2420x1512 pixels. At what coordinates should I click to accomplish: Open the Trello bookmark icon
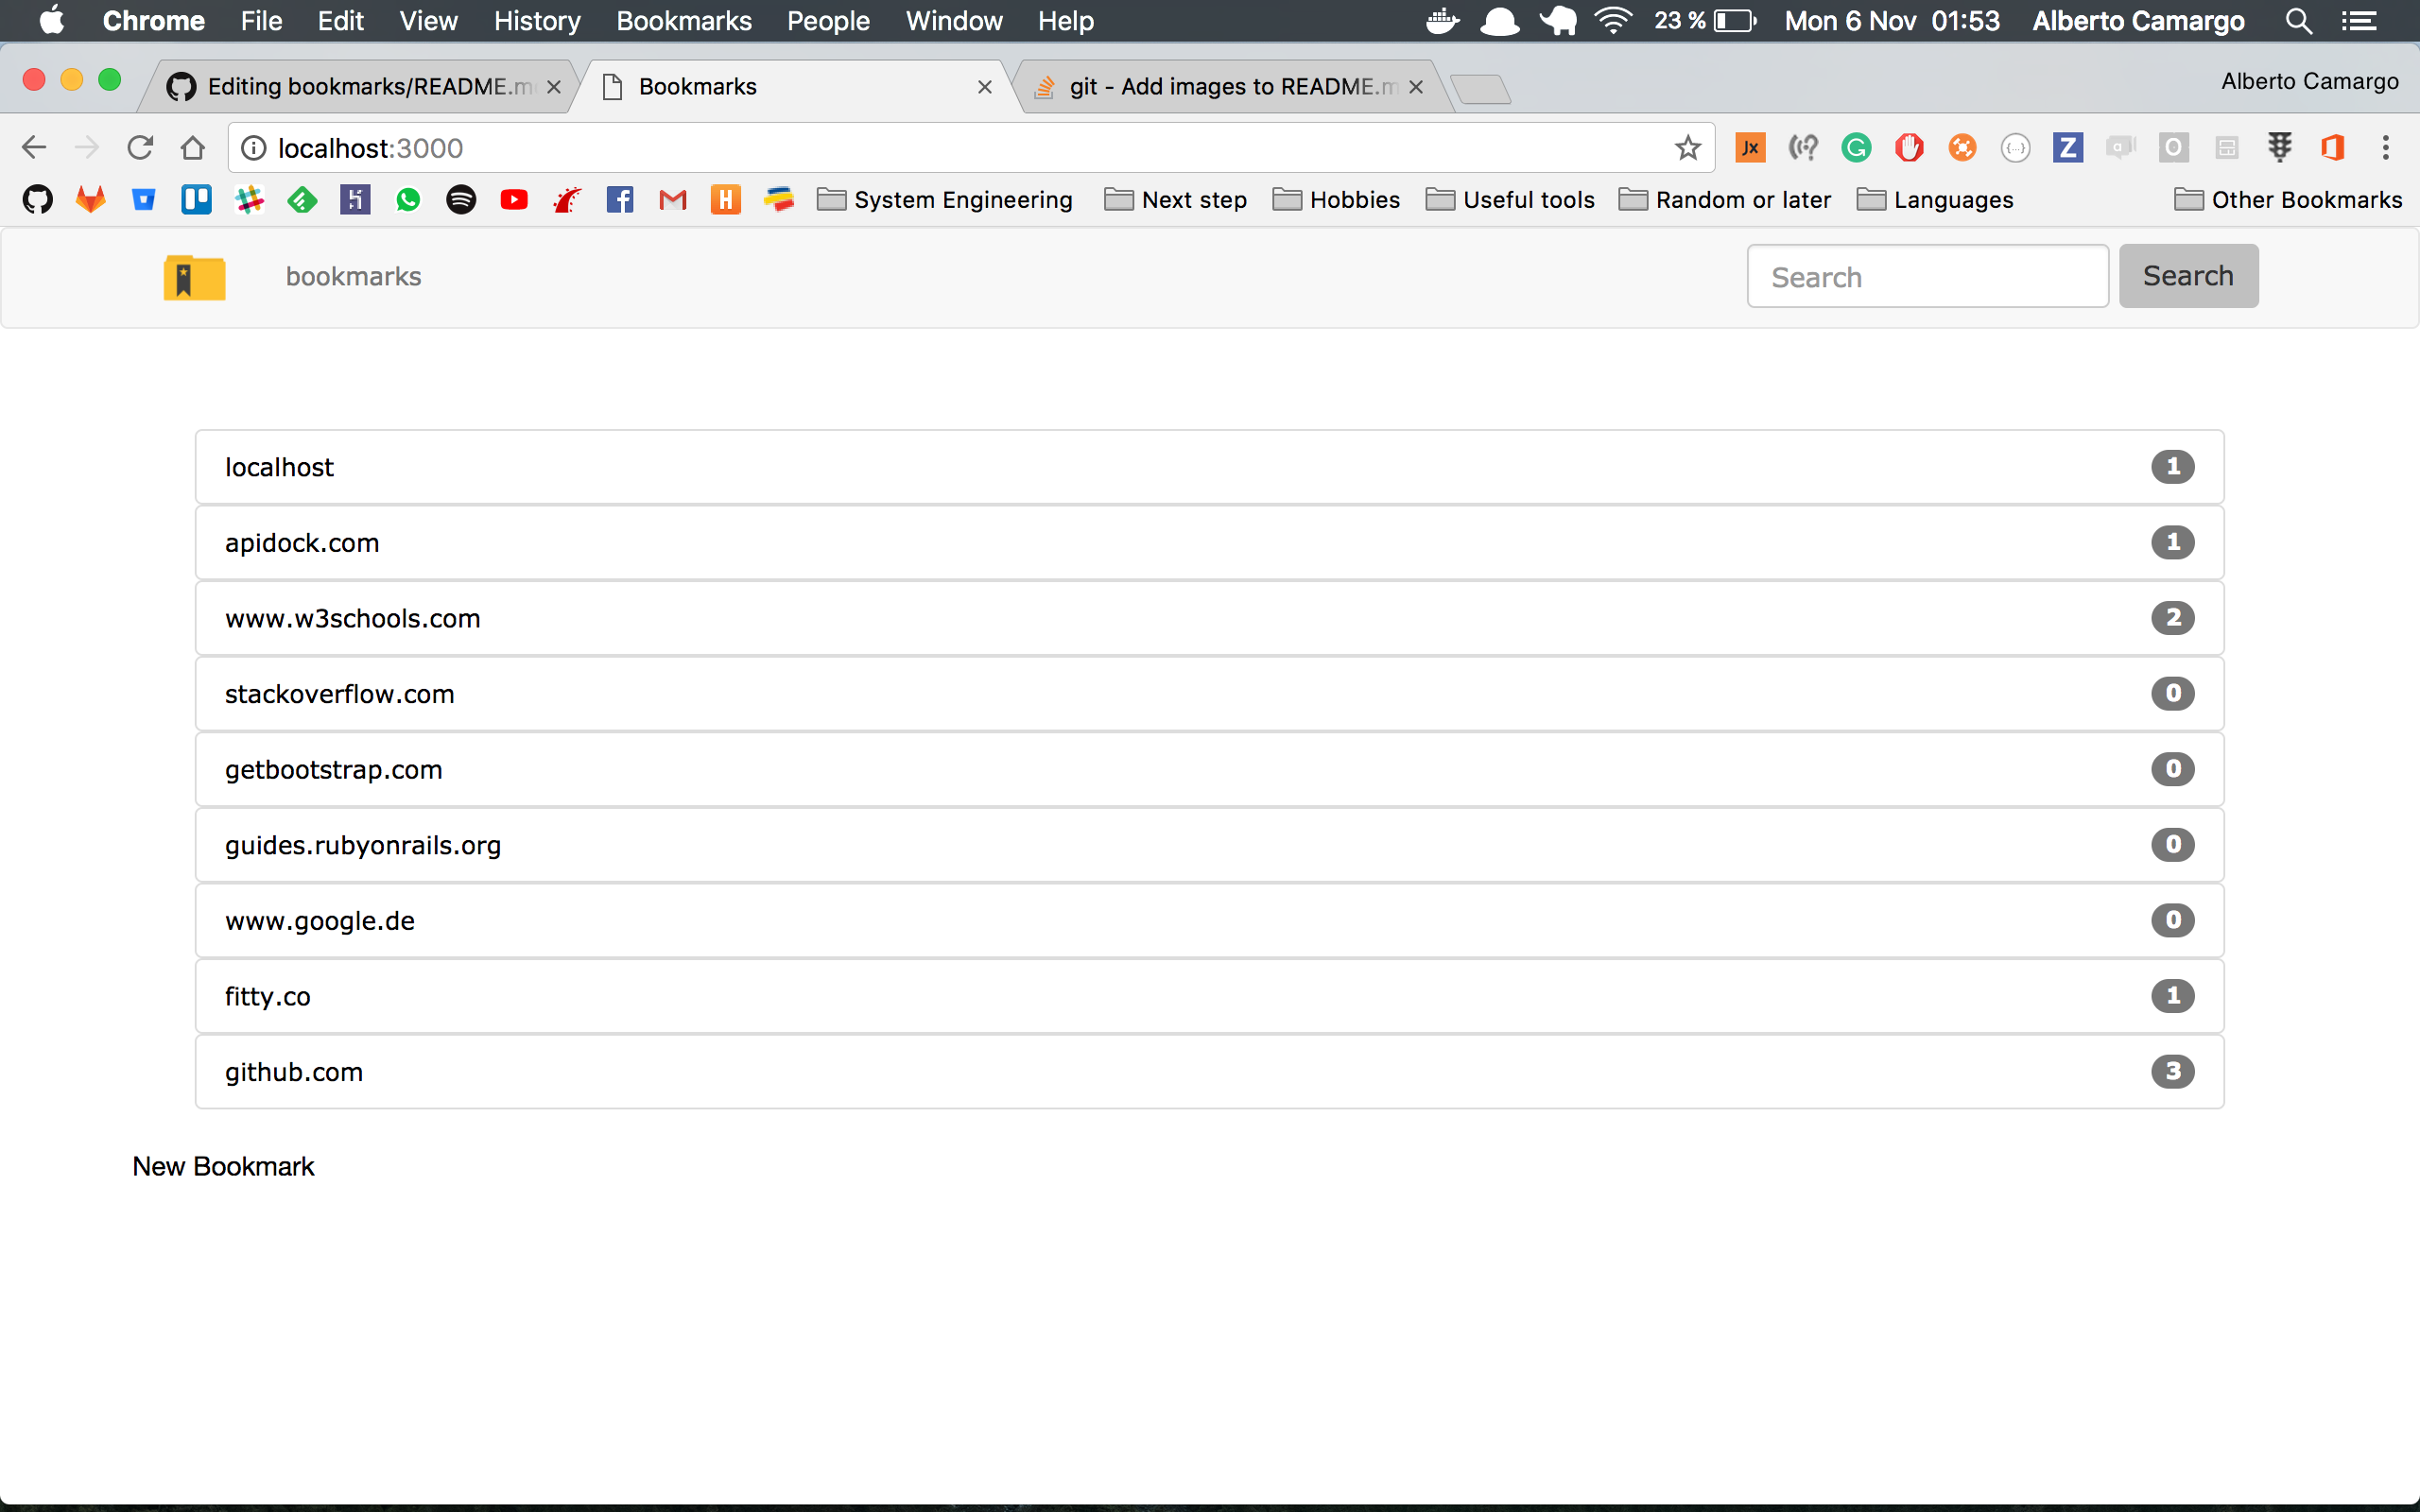[x=196, y=200]
